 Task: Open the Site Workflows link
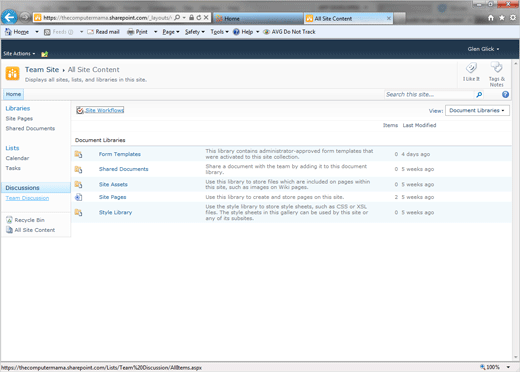(104, 110)
